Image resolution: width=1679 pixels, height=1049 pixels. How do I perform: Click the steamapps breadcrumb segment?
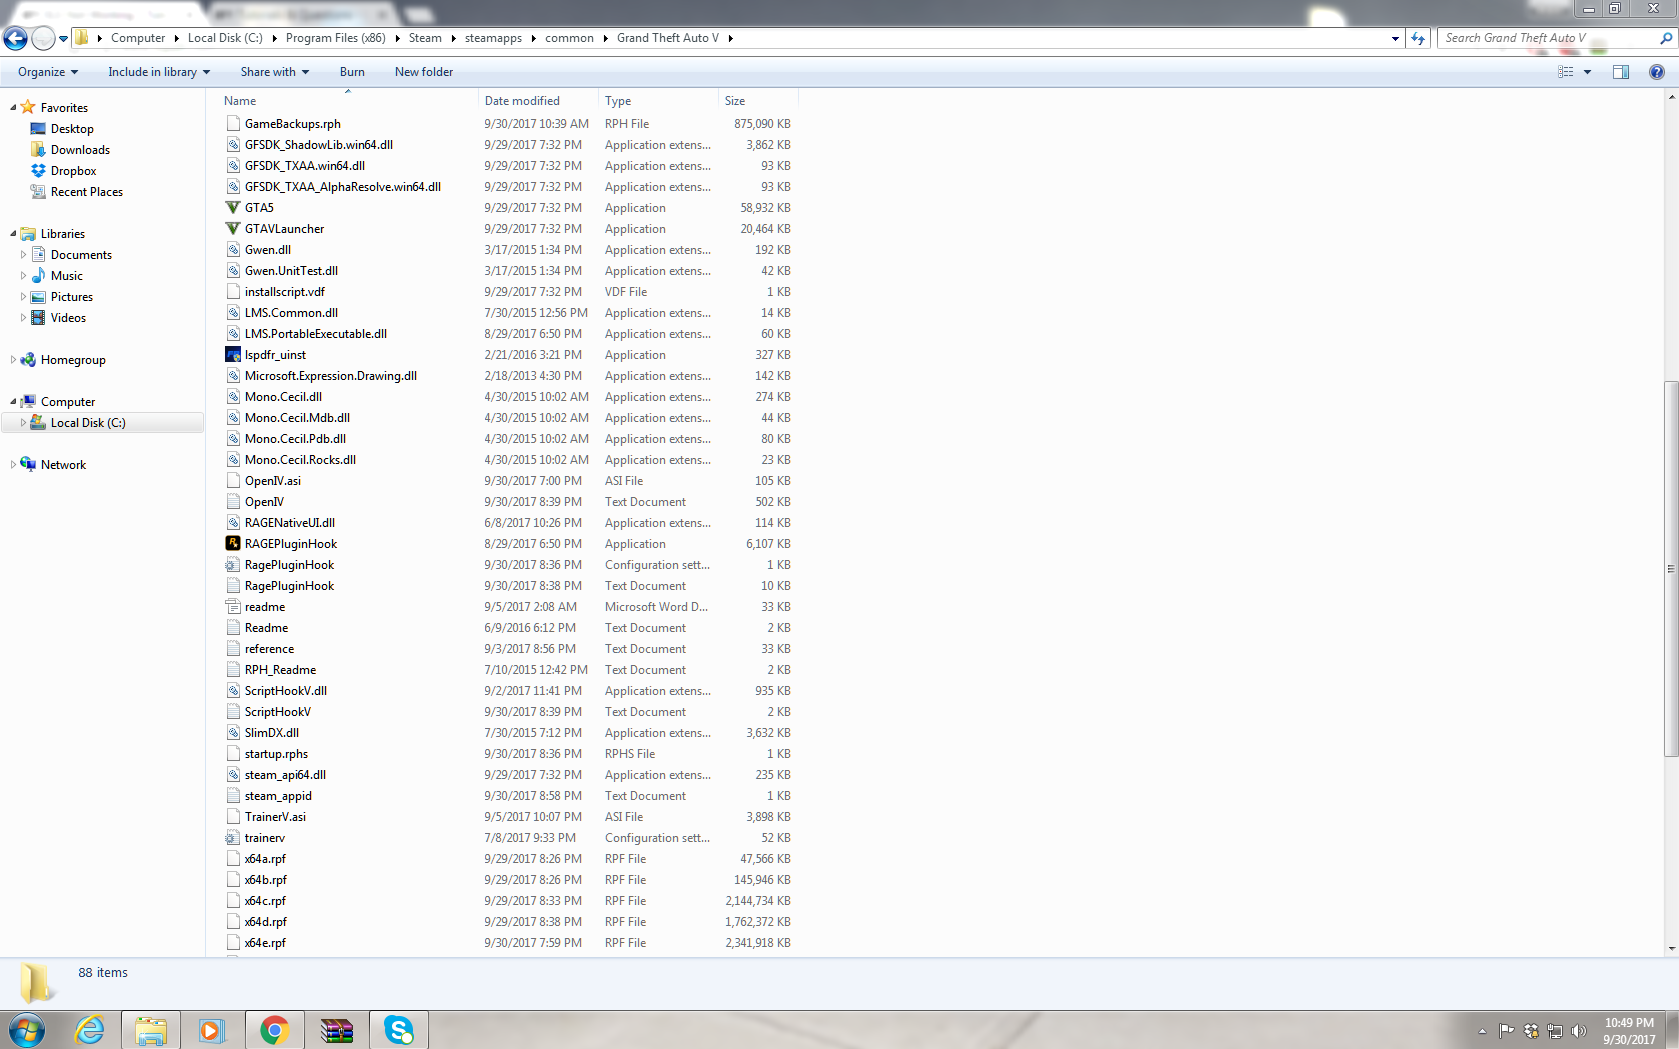click(x=493, y=38)
